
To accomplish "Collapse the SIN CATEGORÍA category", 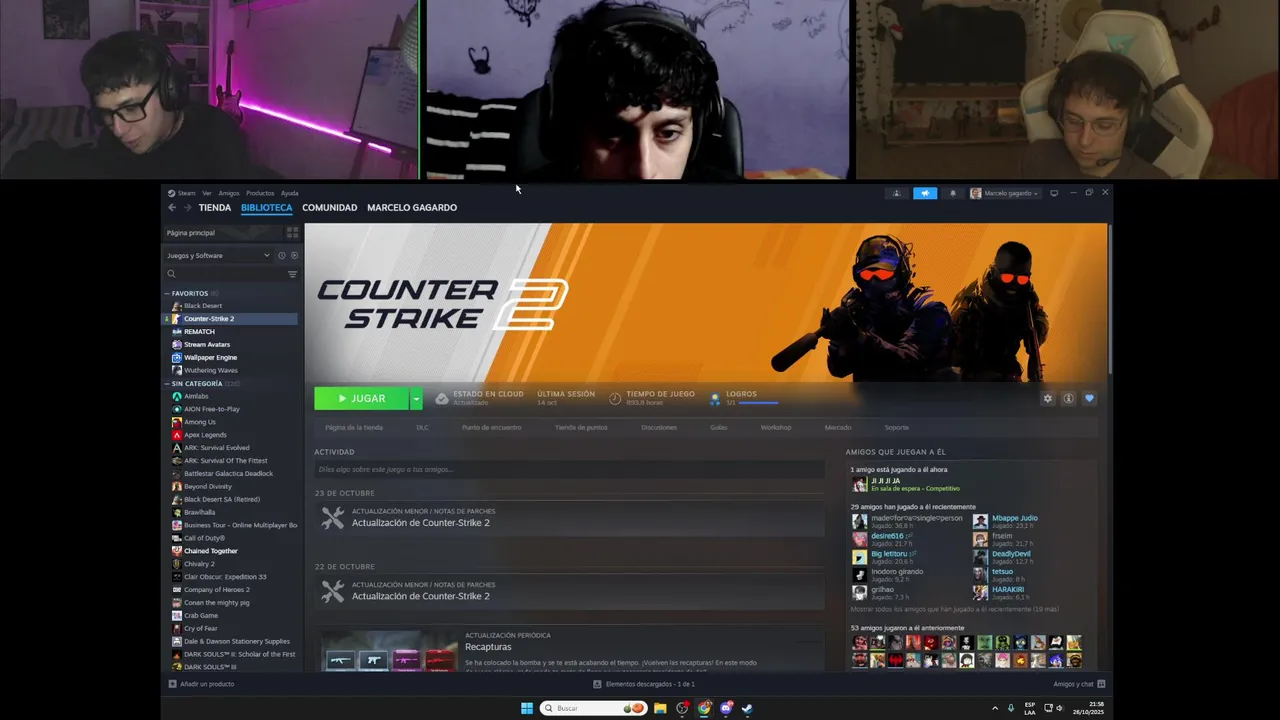I will 167,383.
